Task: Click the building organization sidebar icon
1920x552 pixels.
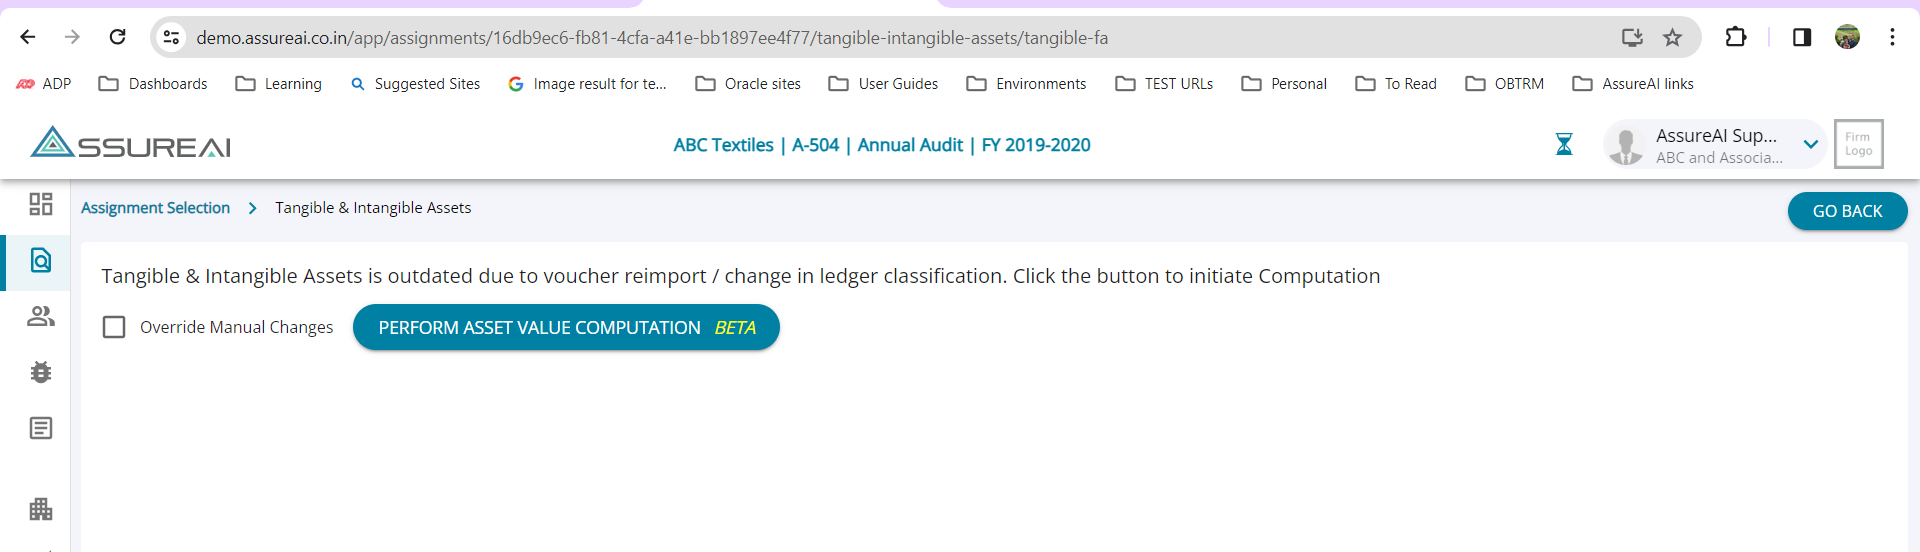Action: point(41,509)
